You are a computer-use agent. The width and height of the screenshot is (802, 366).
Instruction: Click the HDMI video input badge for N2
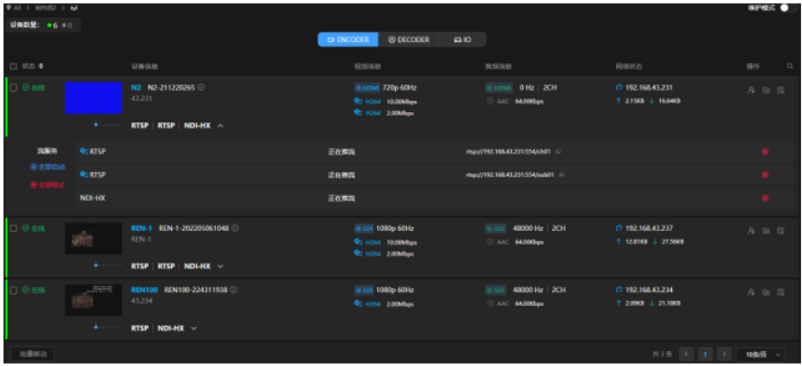(367, 87)
